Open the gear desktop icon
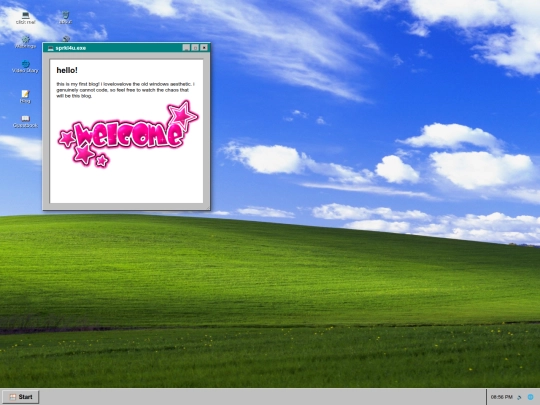This screenshot has height=405, width=540. (x=25, y=41)
